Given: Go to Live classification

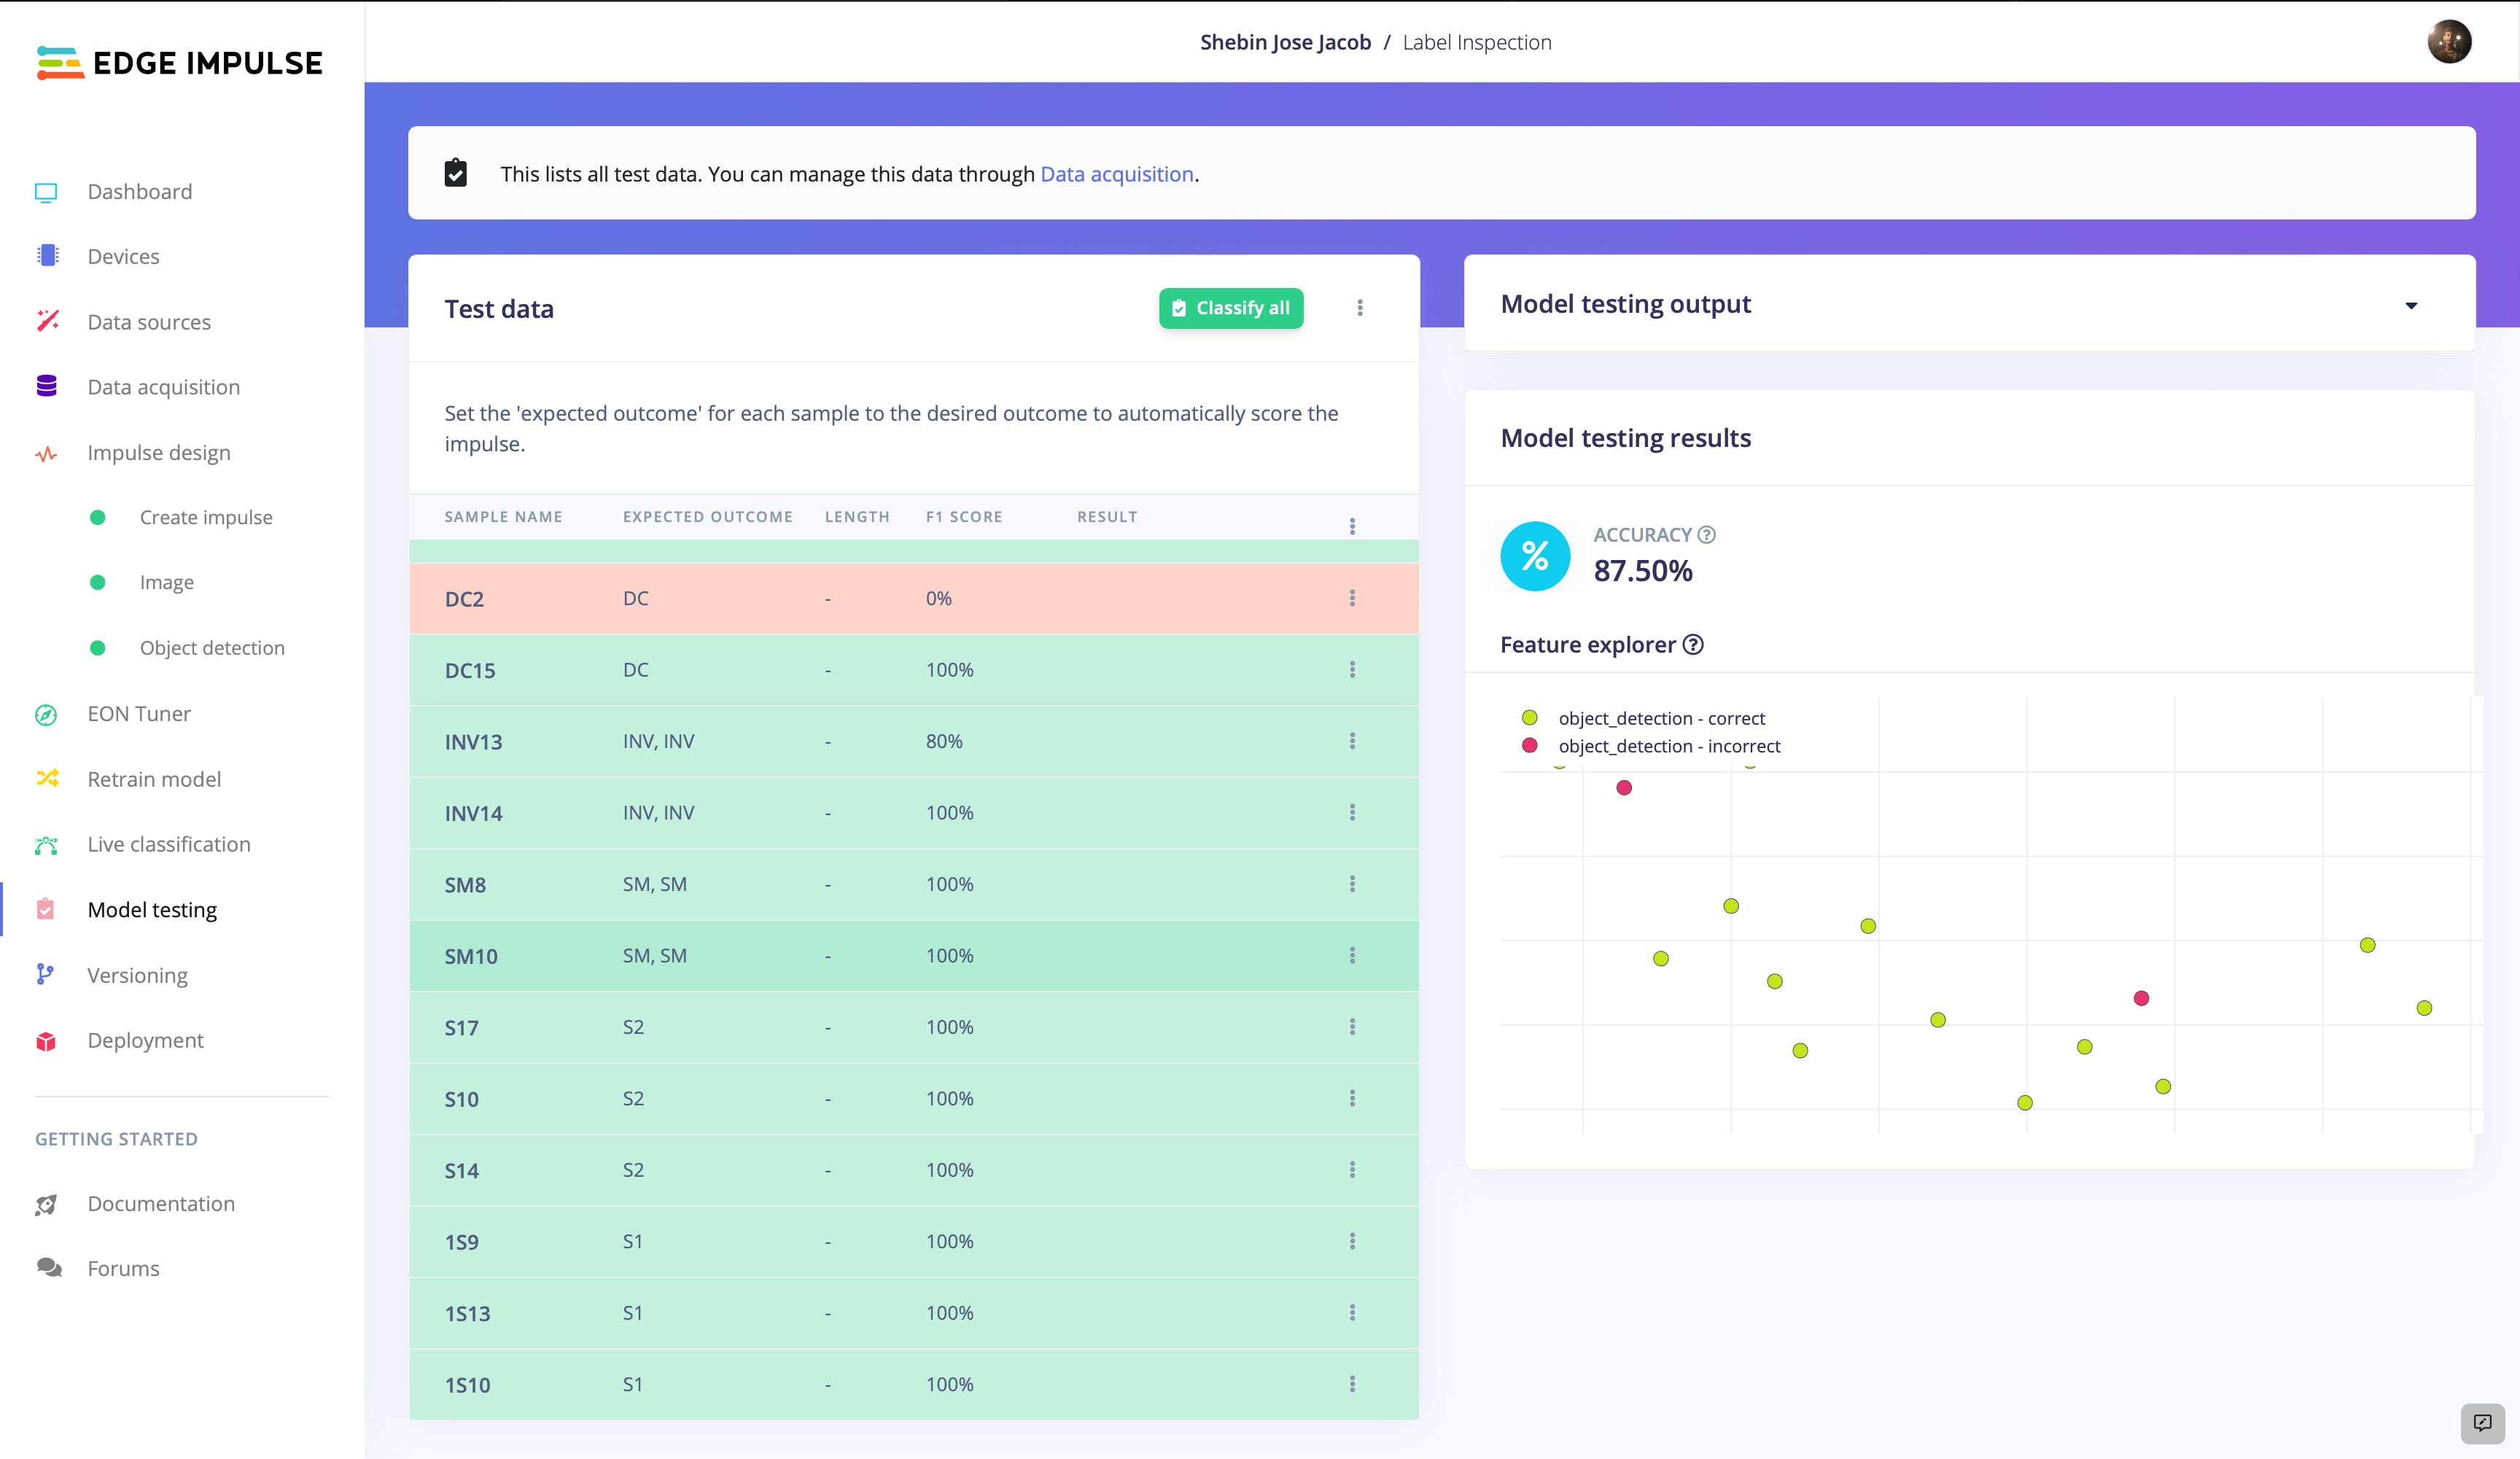Looking at the screenshot, I should pyautogui.click(x=169, y=844).
